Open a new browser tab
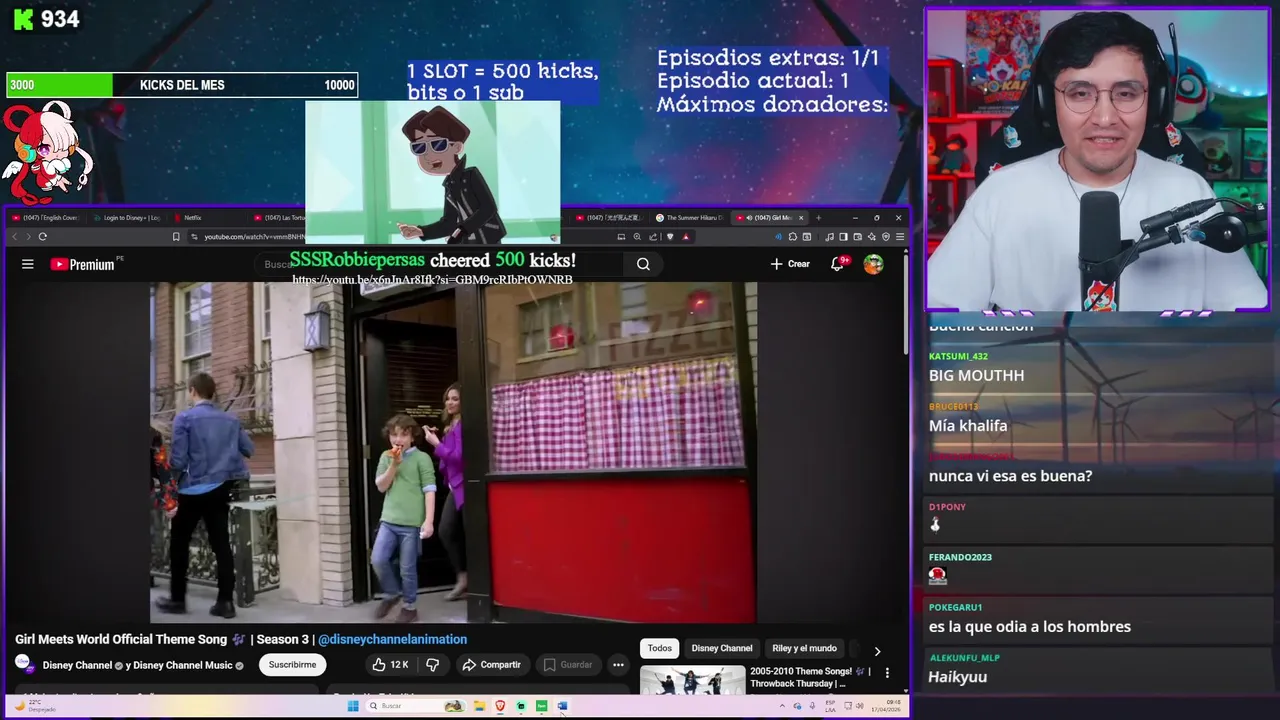1280x720 pixels. (x=818, y=217)
